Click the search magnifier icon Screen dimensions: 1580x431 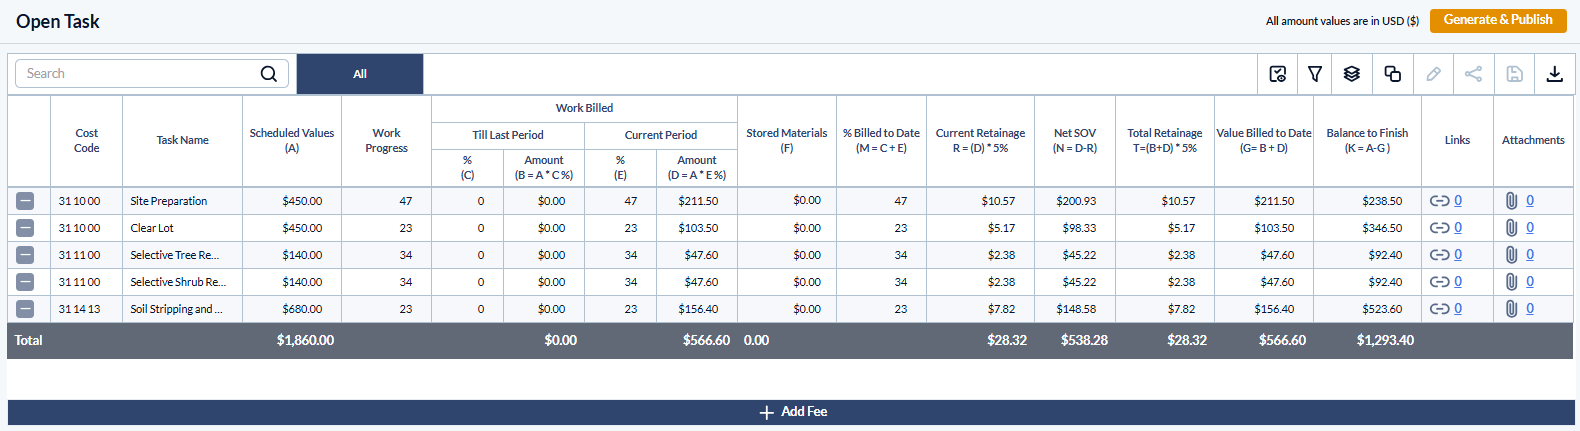click(268, 74)
